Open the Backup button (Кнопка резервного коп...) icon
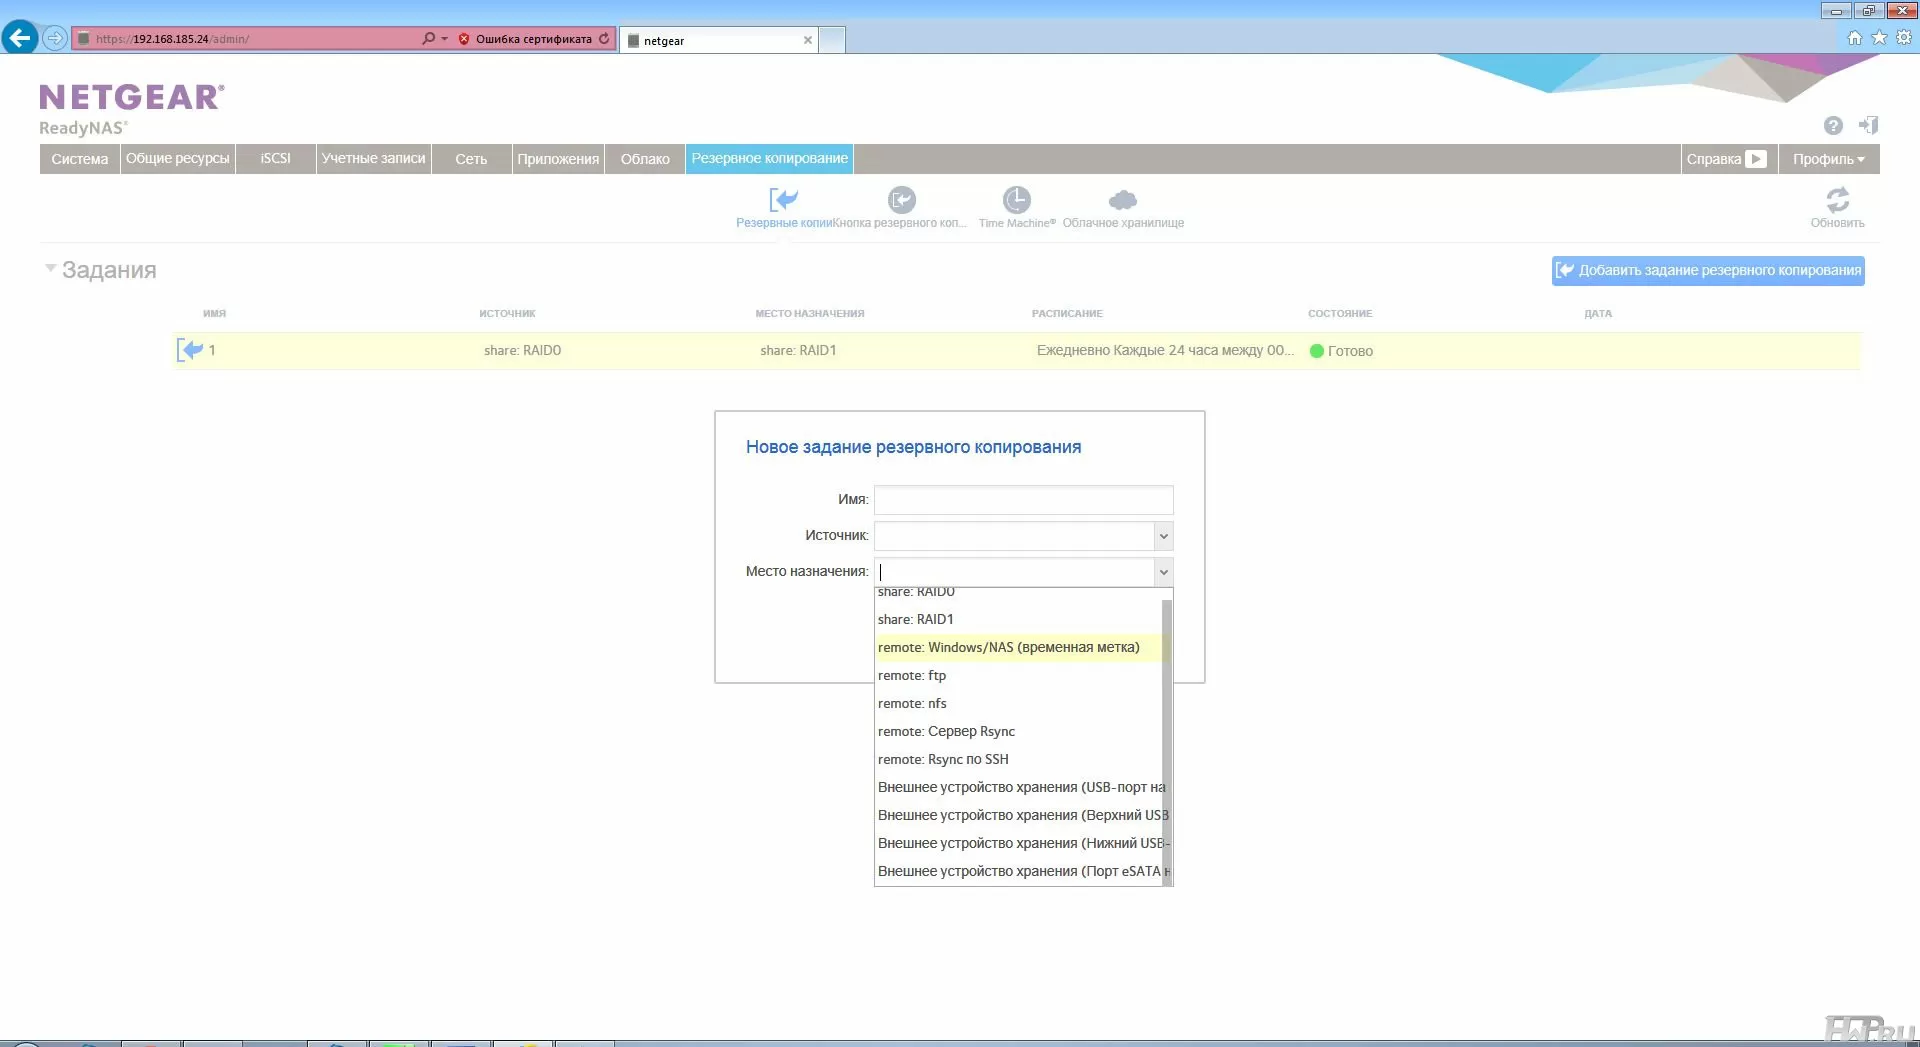The height and width of the screenshot is (1047, 1920). pyautogui.click(x=901, y=201)
